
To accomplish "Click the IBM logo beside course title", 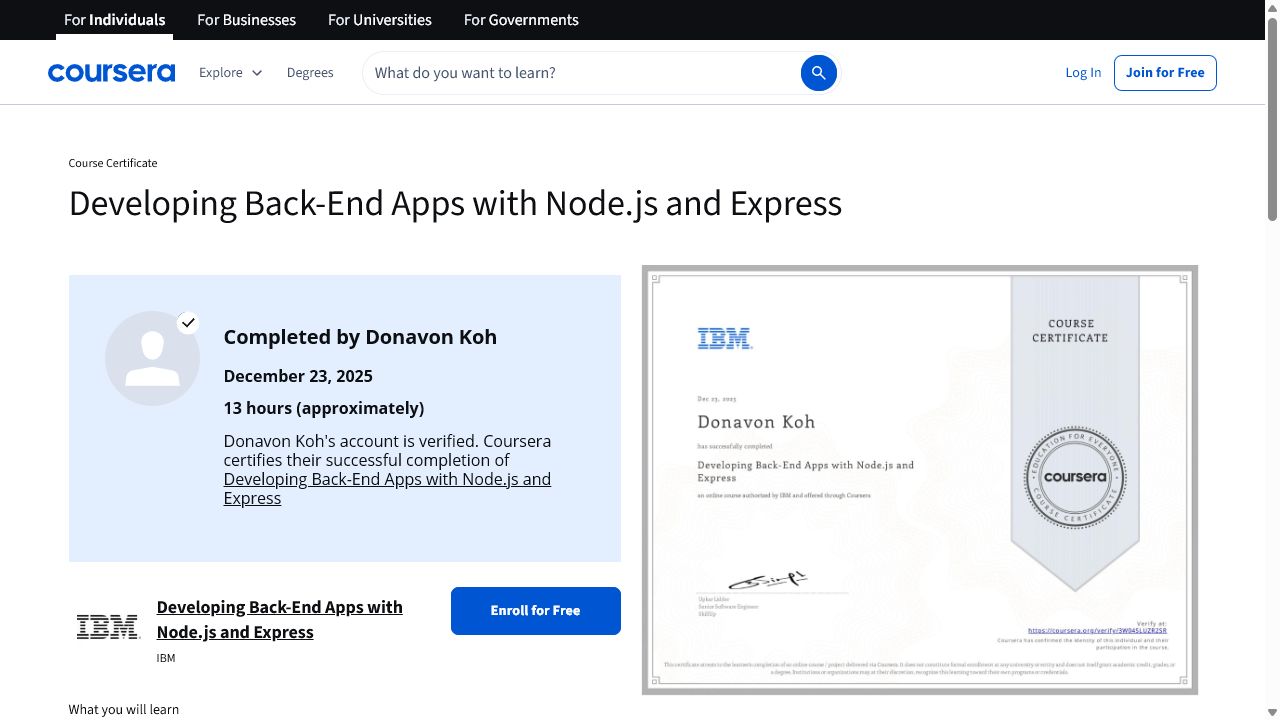I will point(108,627).
